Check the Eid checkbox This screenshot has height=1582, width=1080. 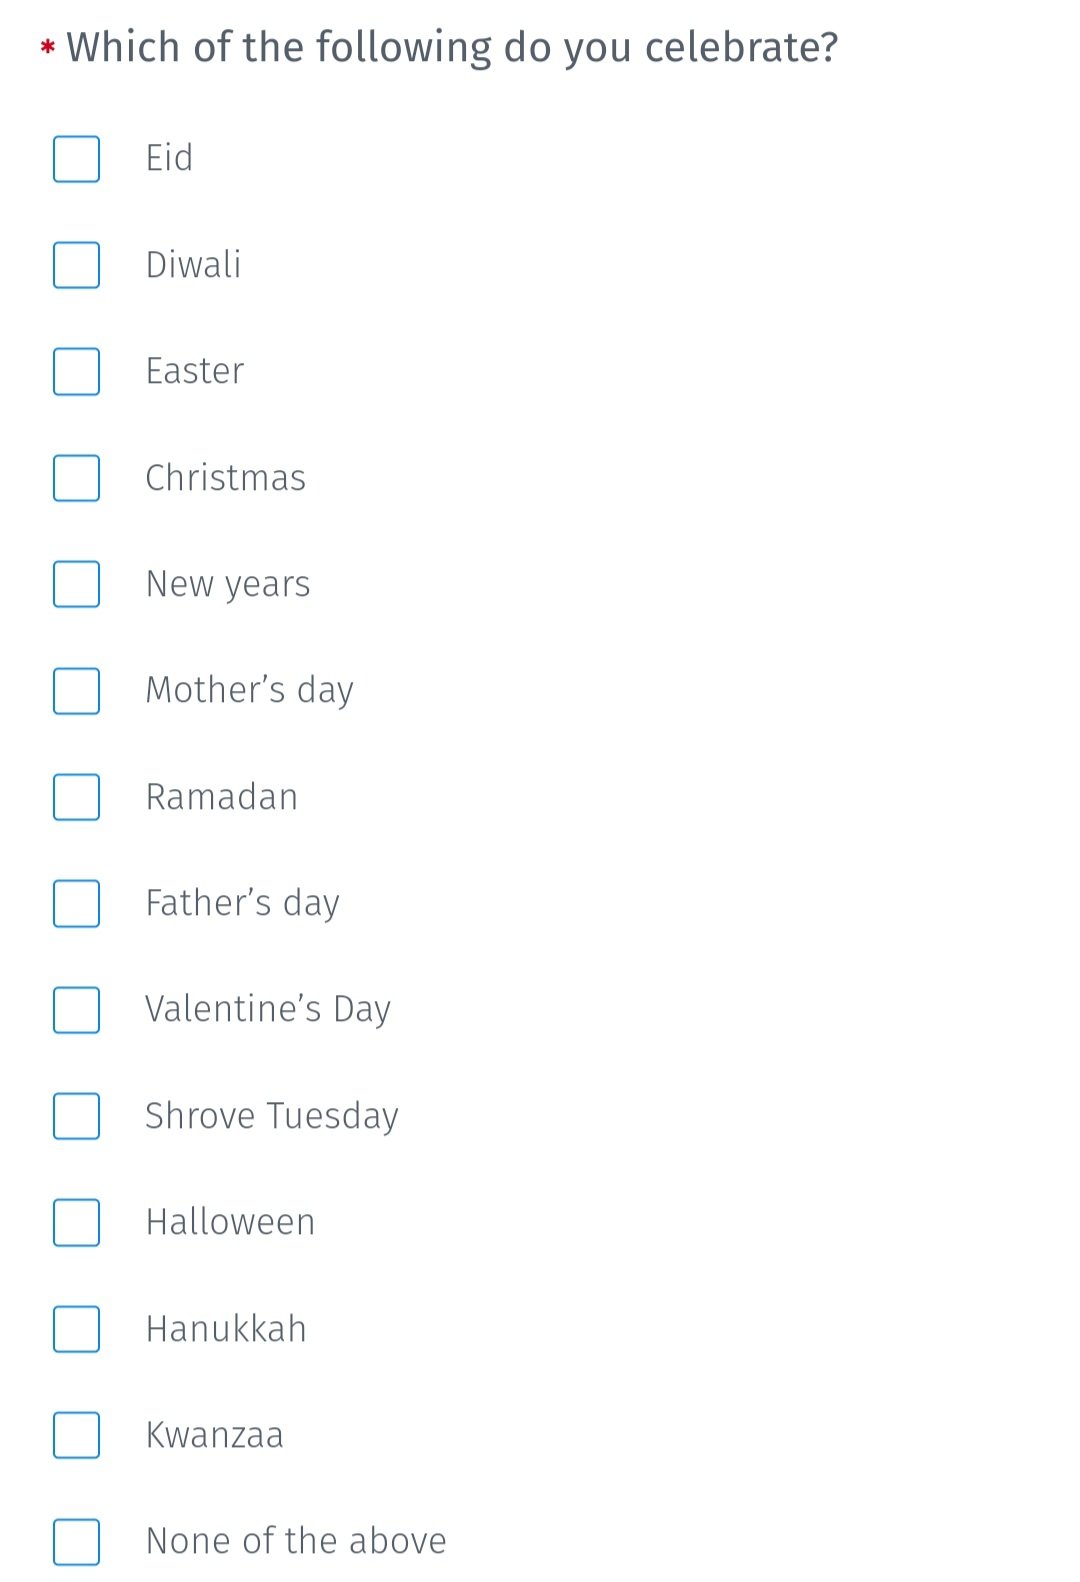pos(76,159)
